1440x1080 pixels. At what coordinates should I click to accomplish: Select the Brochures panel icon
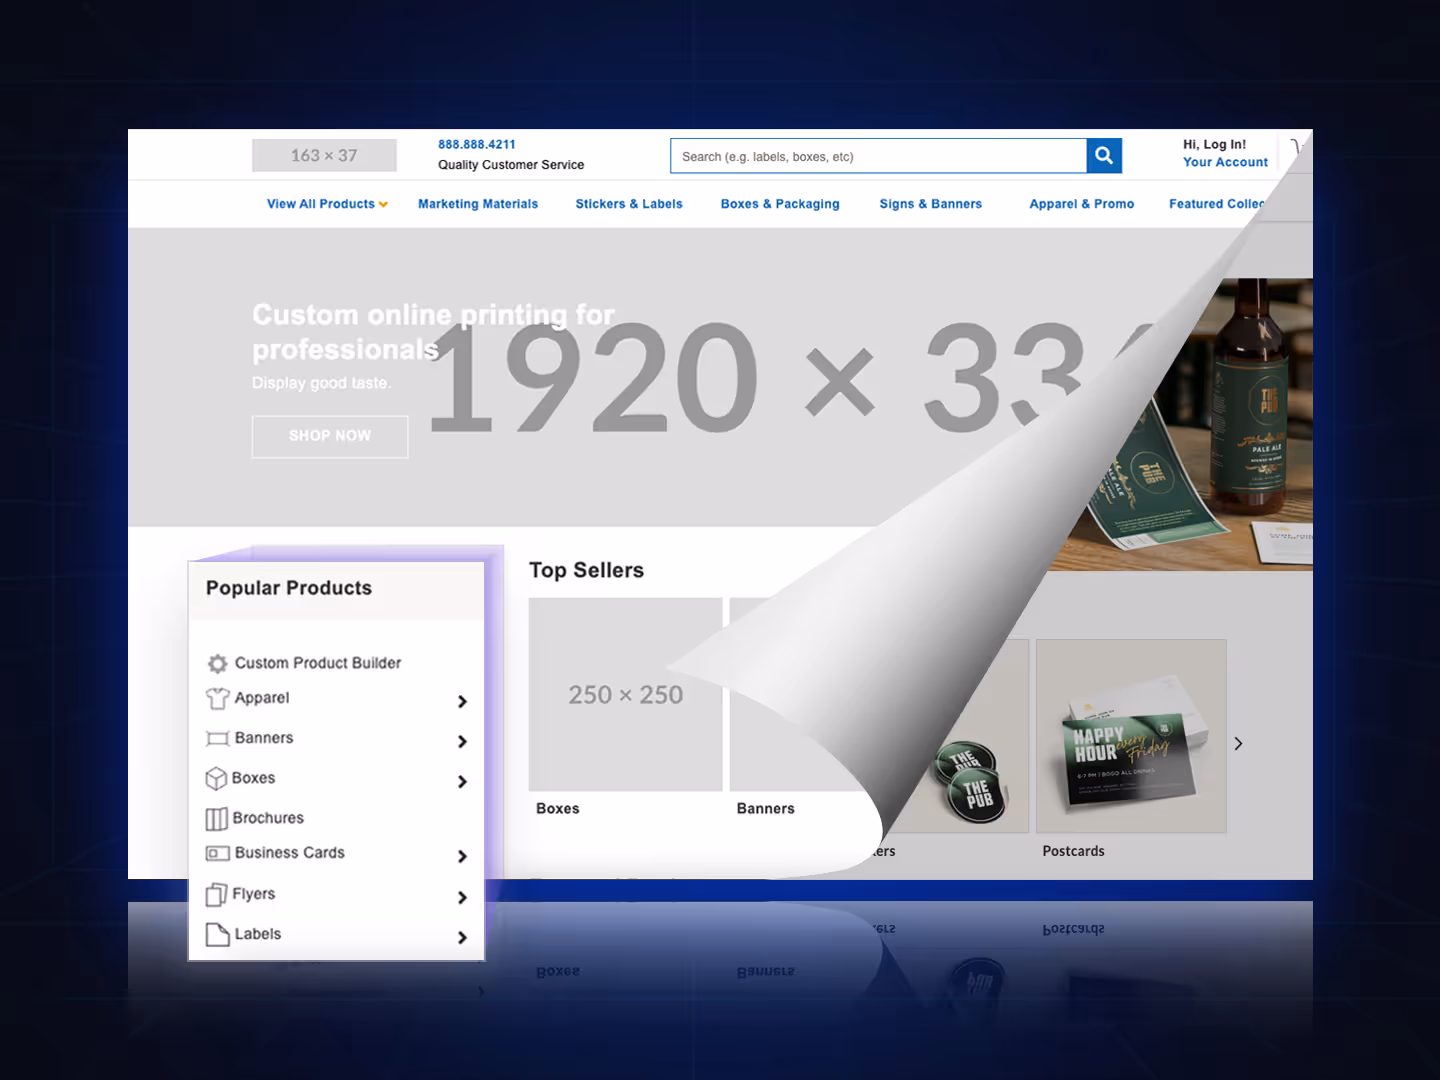tap(218, 818)
